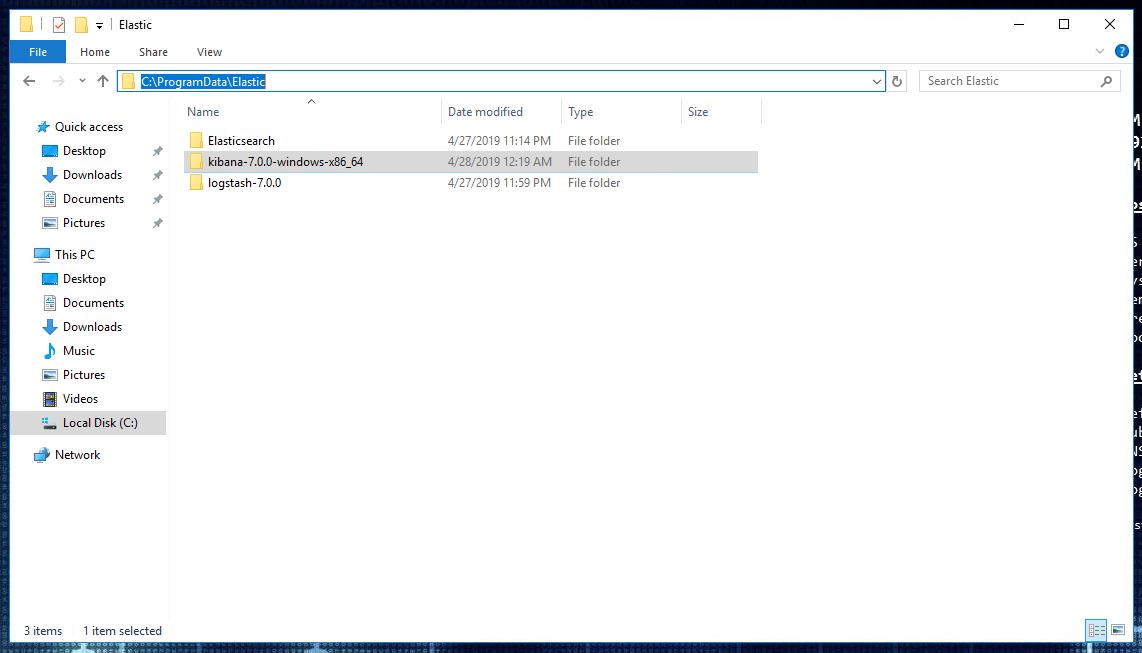Switch to the Details view layout
The width and height of the screenshot is (1142, 653).
click(x=1096, y=630)
